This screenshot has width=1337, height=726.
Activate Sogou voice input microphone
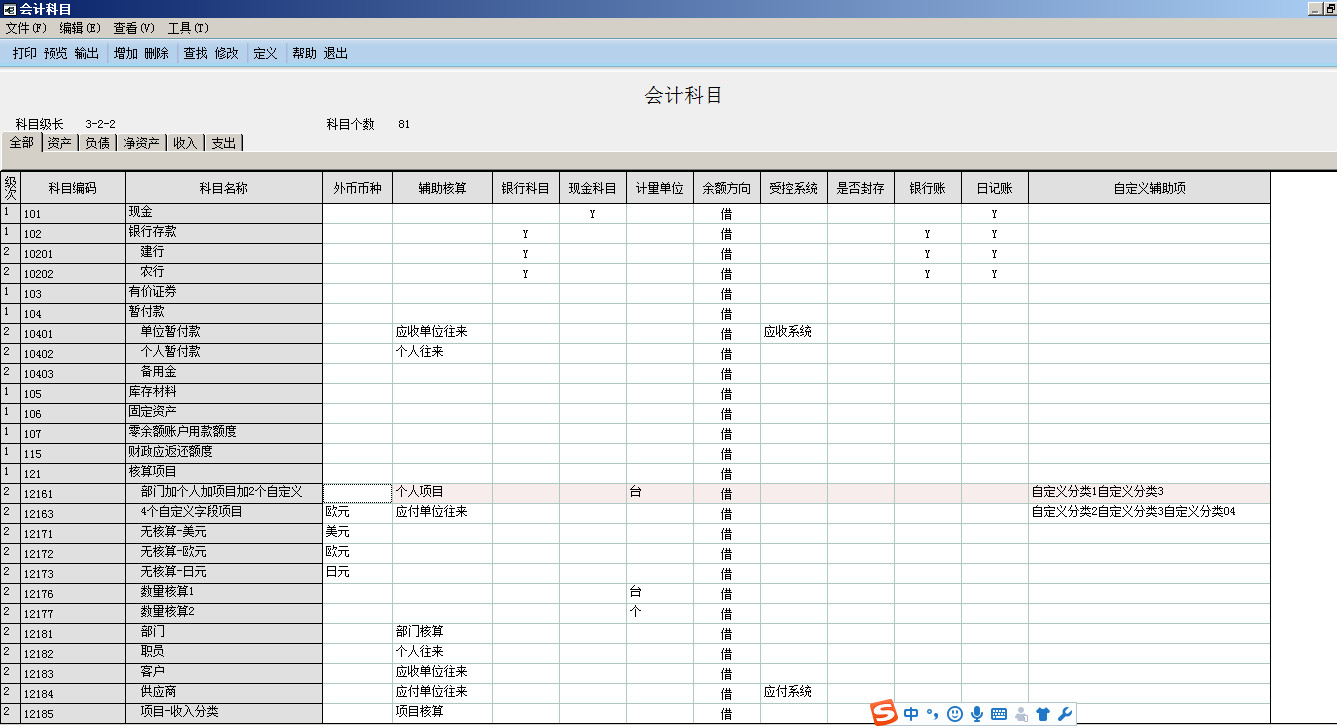tap(977, 714)
